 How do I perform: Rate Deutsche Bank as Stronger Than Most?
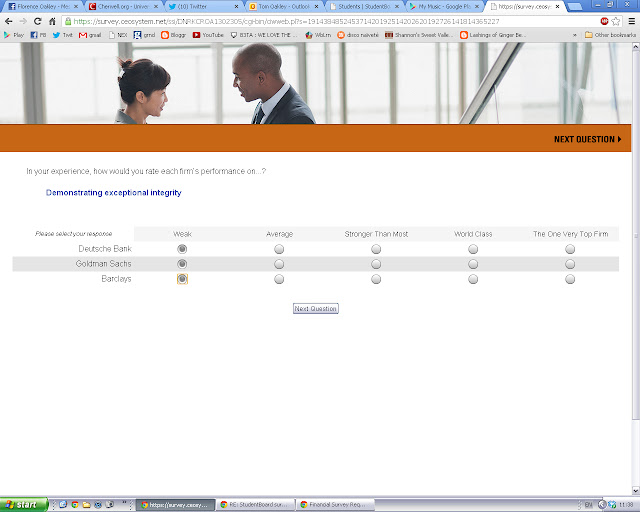point(376,249)
